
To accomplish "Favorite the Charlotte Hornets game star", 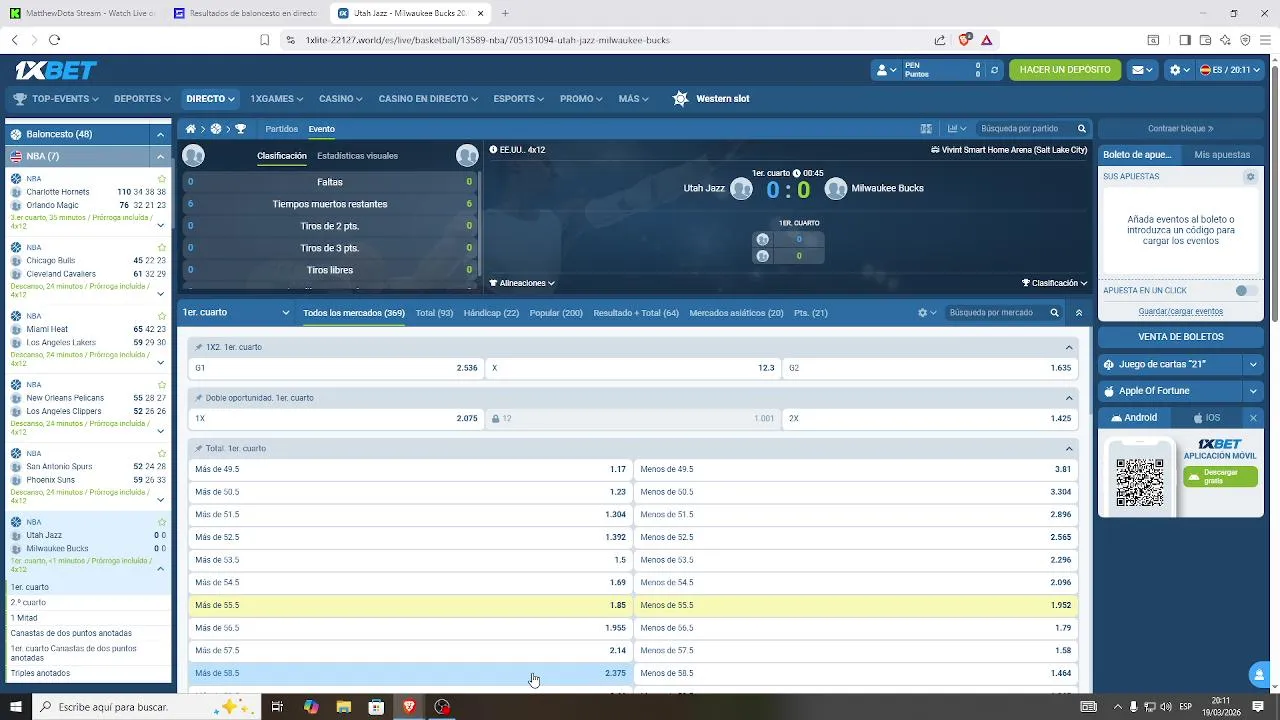I will [x=162, y=179].
